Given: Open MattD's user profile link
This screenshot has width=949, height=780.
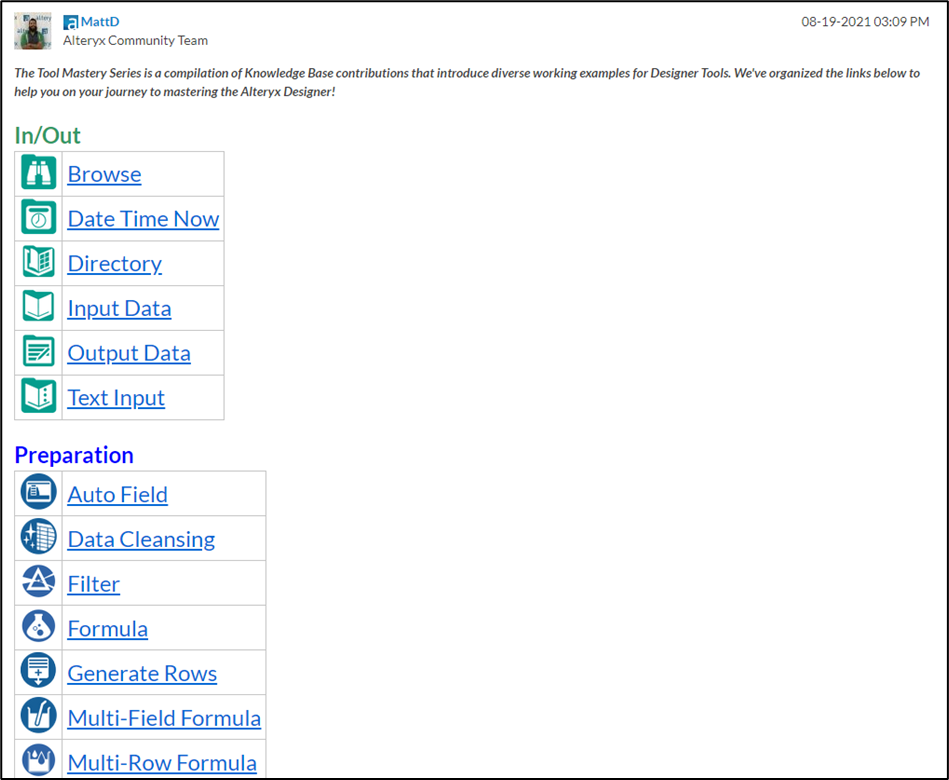Looking at the screenshot, I should (100, 22).
